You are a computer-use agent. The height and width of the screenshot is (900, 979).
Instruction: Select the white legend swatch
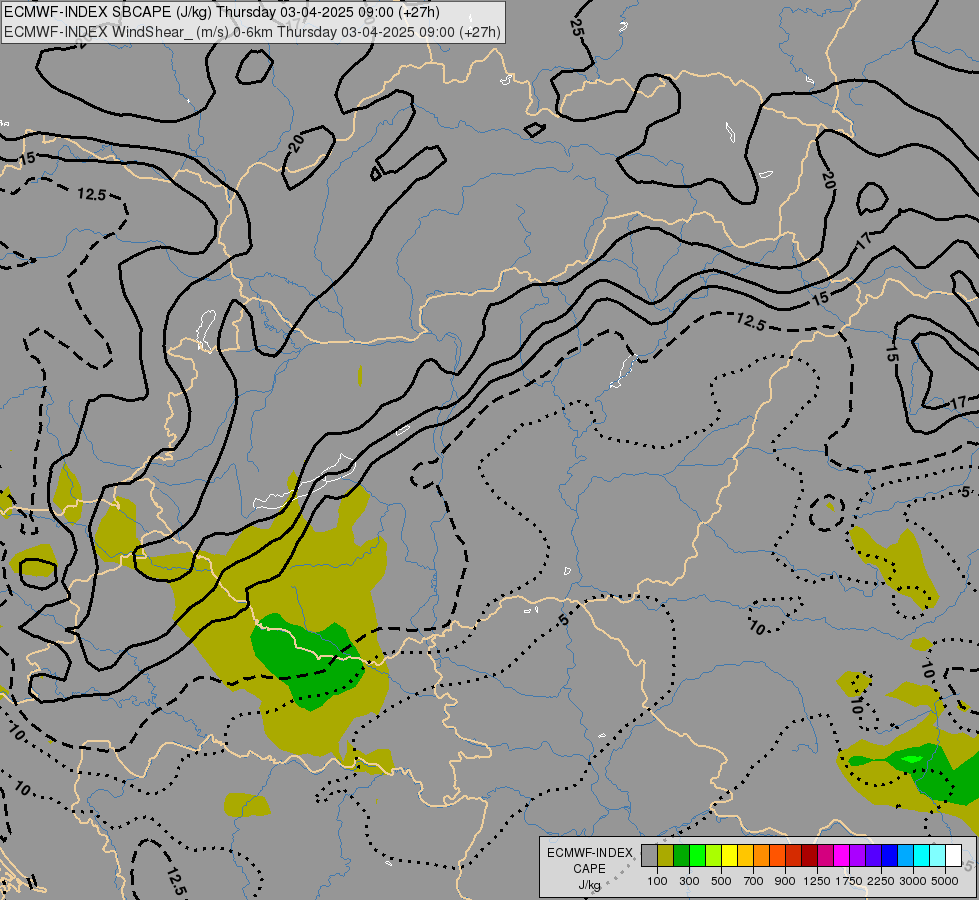[953, 855]
